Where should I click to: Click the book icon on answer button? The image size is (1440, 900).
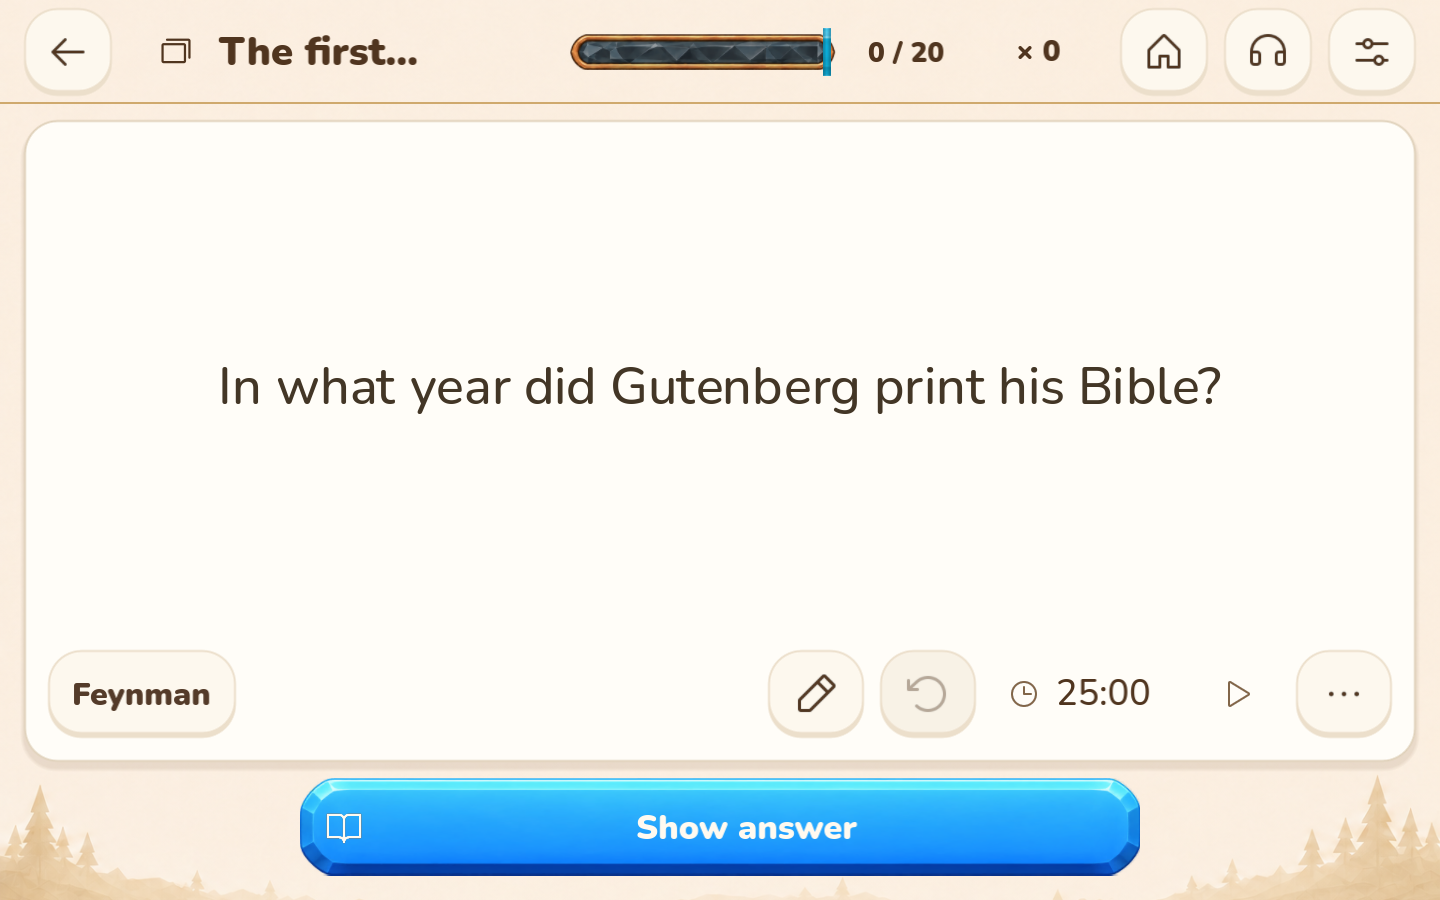click(x=344, y=828)
